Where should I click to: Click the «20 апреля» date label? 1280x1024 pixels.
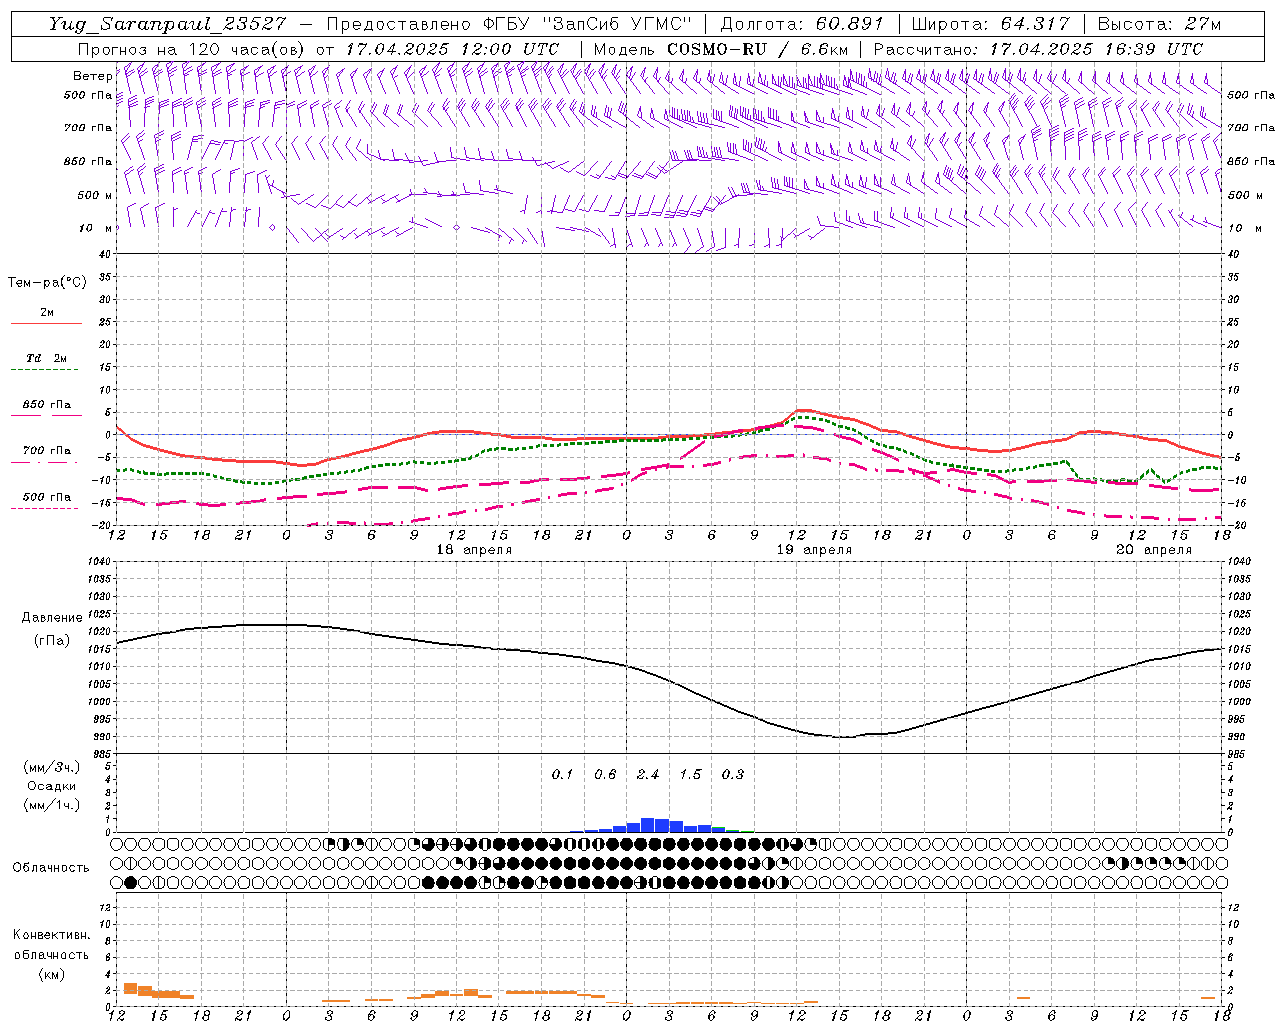pyautogui.click(x=1153, y=549)
